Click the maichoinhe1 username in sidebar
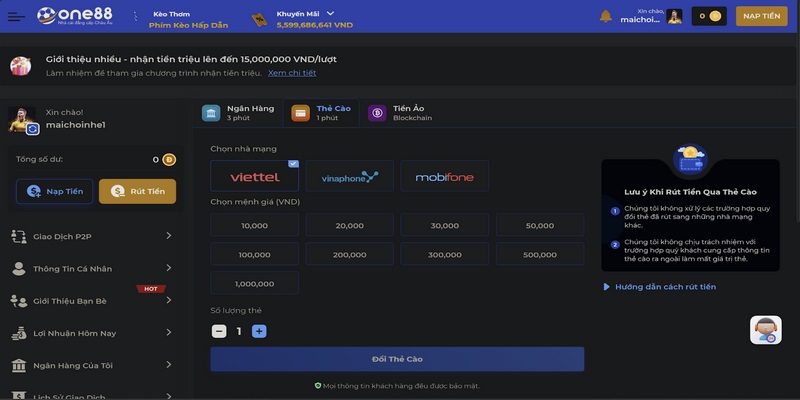 (76, 125)
